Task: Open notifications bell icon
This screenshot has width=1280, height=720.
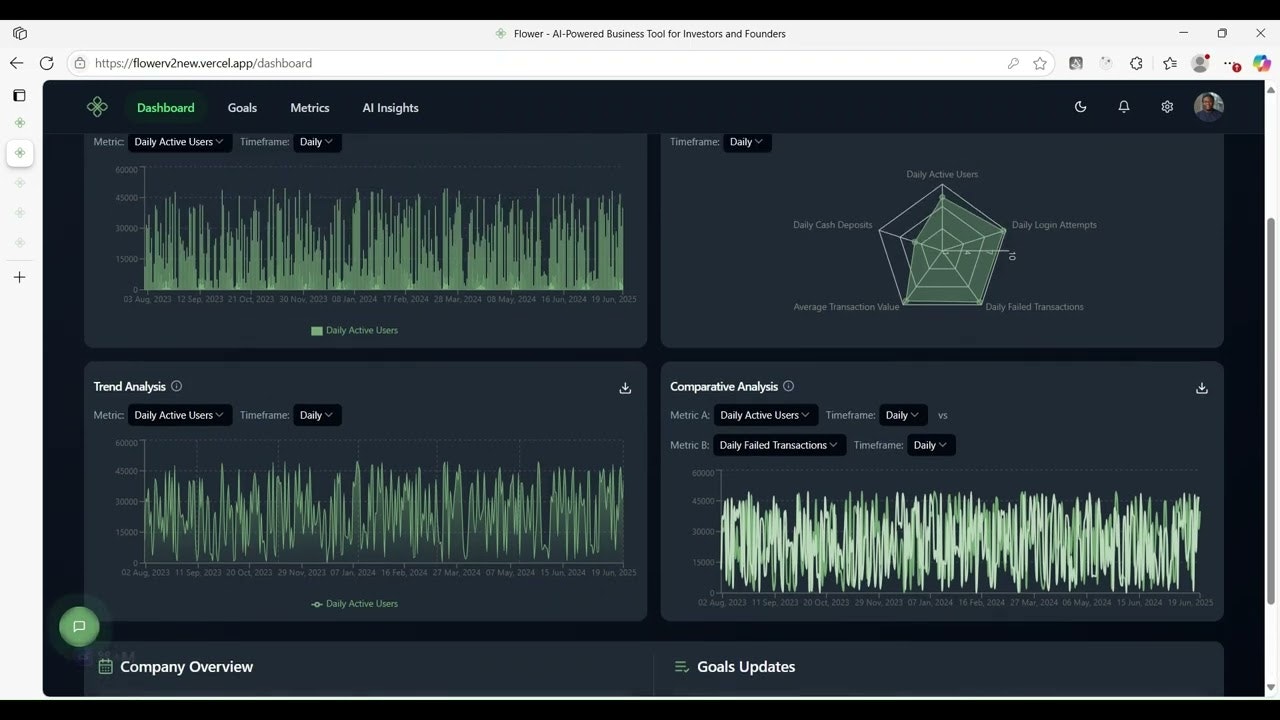Action: pos(1123,107)
